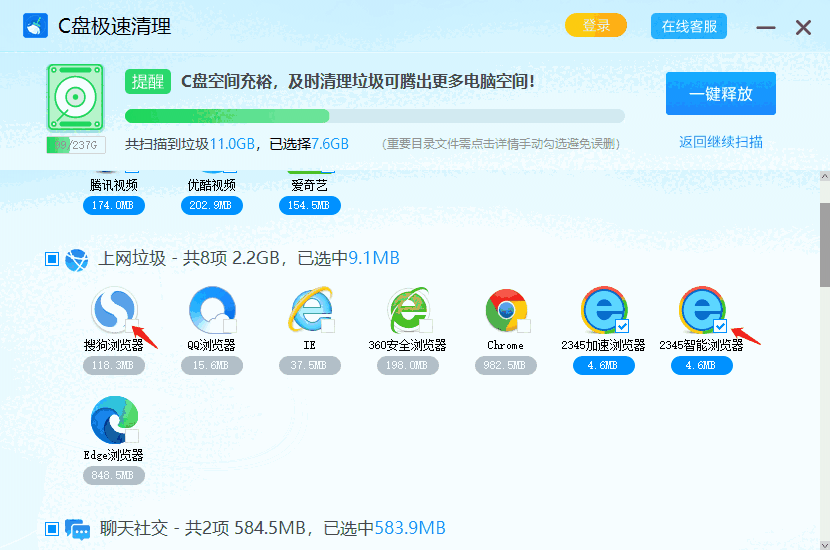Click the 搜狗浏览器 label
830x550 pixels.
coord(114,345)
